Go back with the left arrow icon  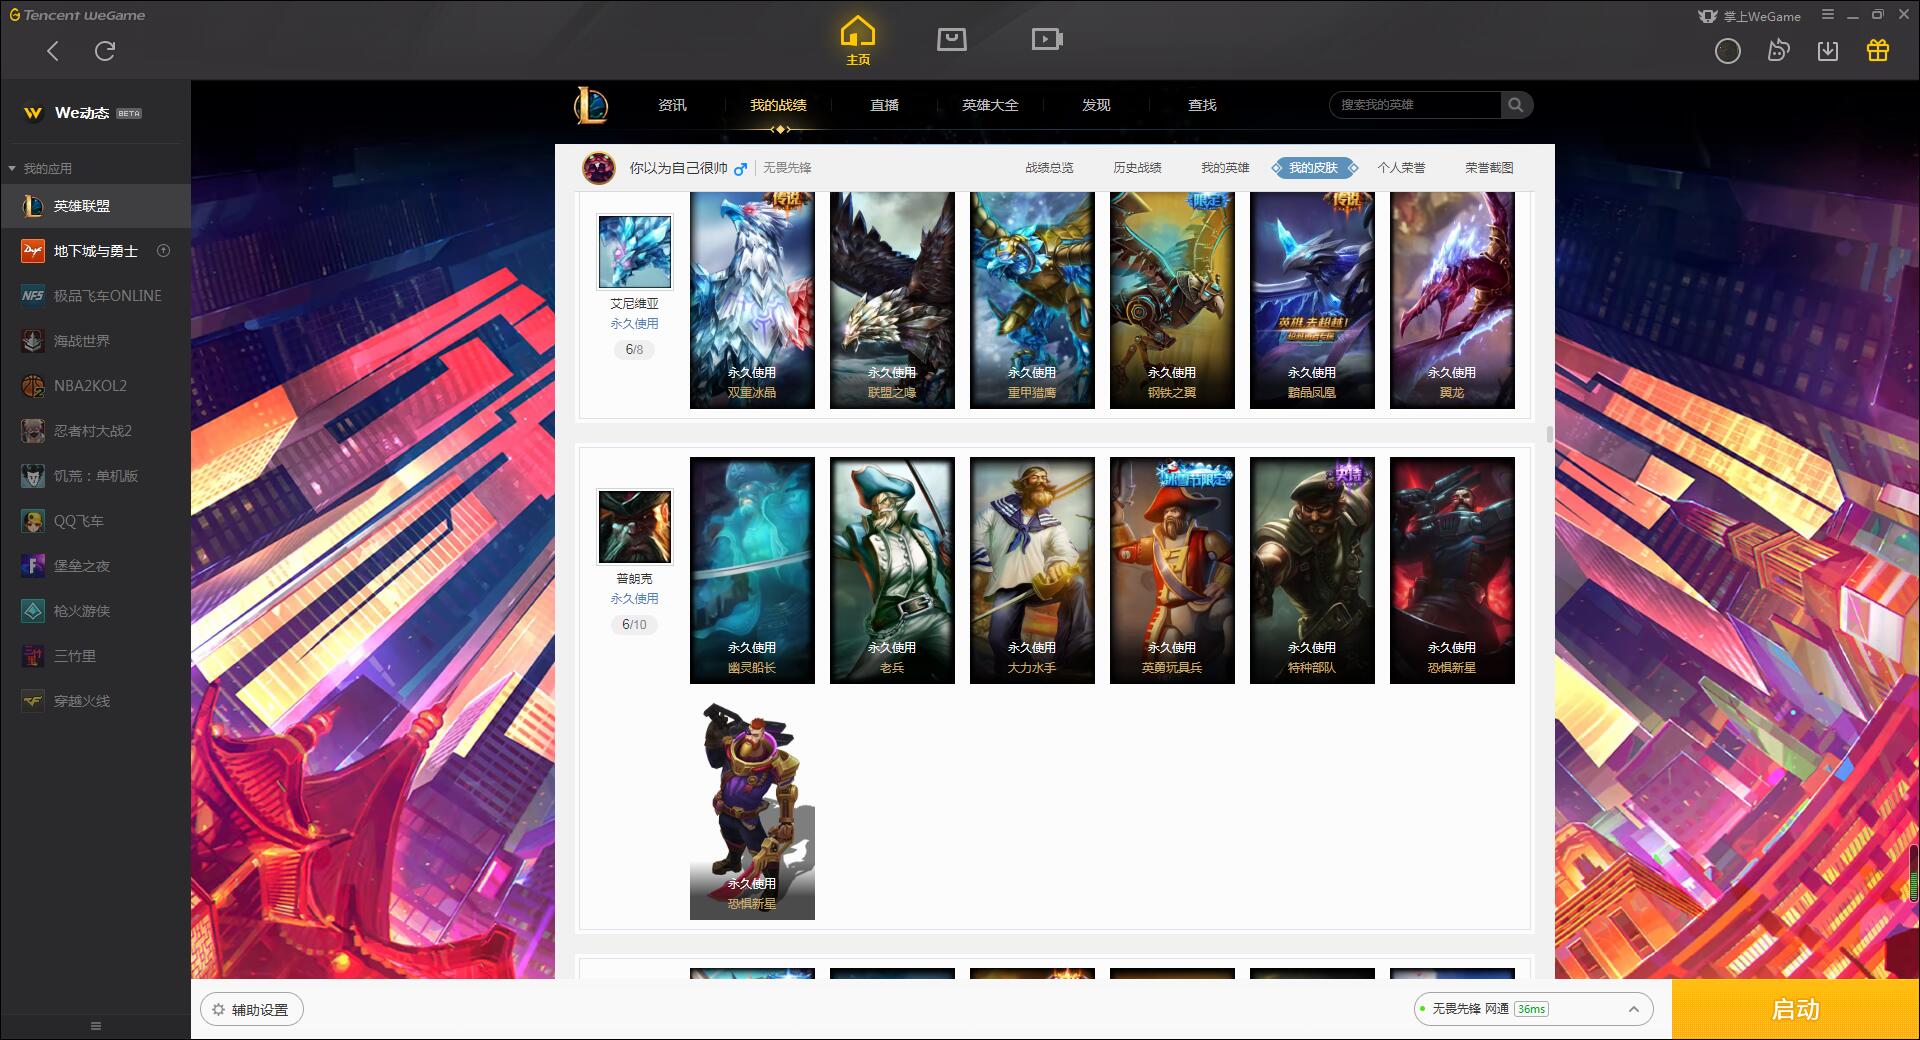point(53,51)
